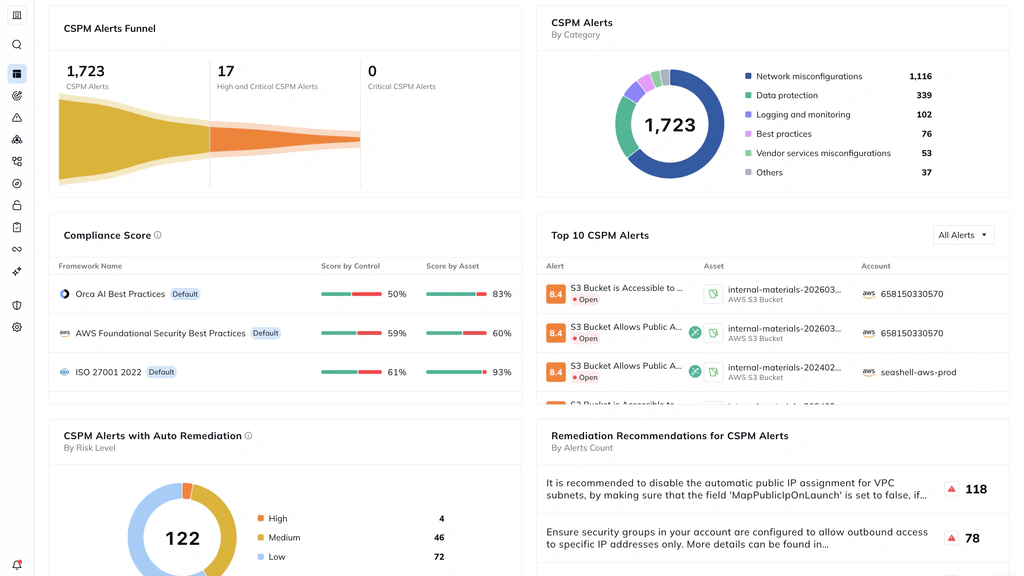The width and height of the screenshot is (1024, 576).
Task: Select the dashboard icon in the sidebar
Action: [x=17, y=74]
